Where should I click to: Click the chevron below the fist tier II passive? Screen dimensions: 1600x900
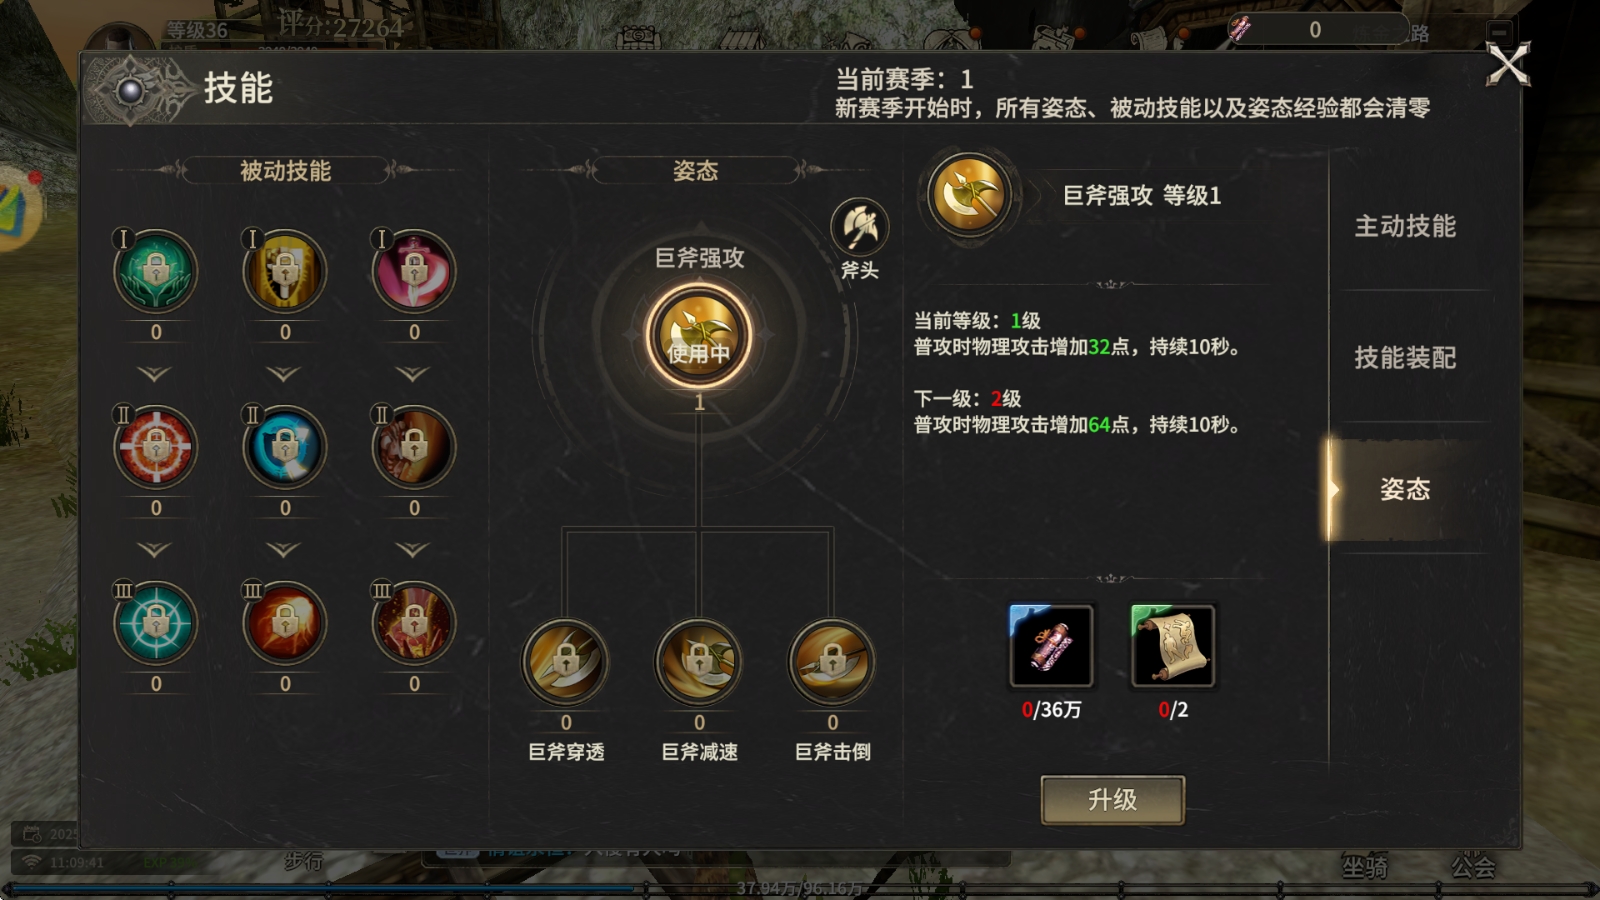tap(413, 550)
